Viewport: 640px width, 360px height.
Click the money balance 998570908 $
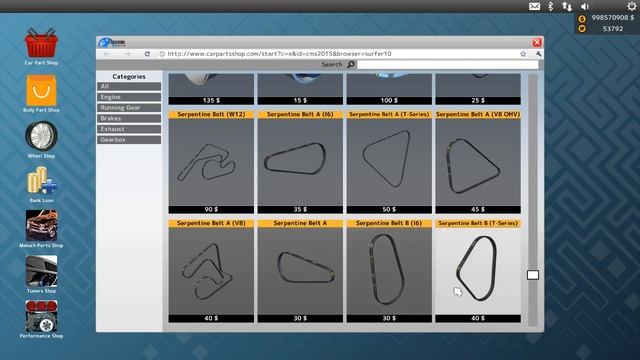(x=613, y=18)
